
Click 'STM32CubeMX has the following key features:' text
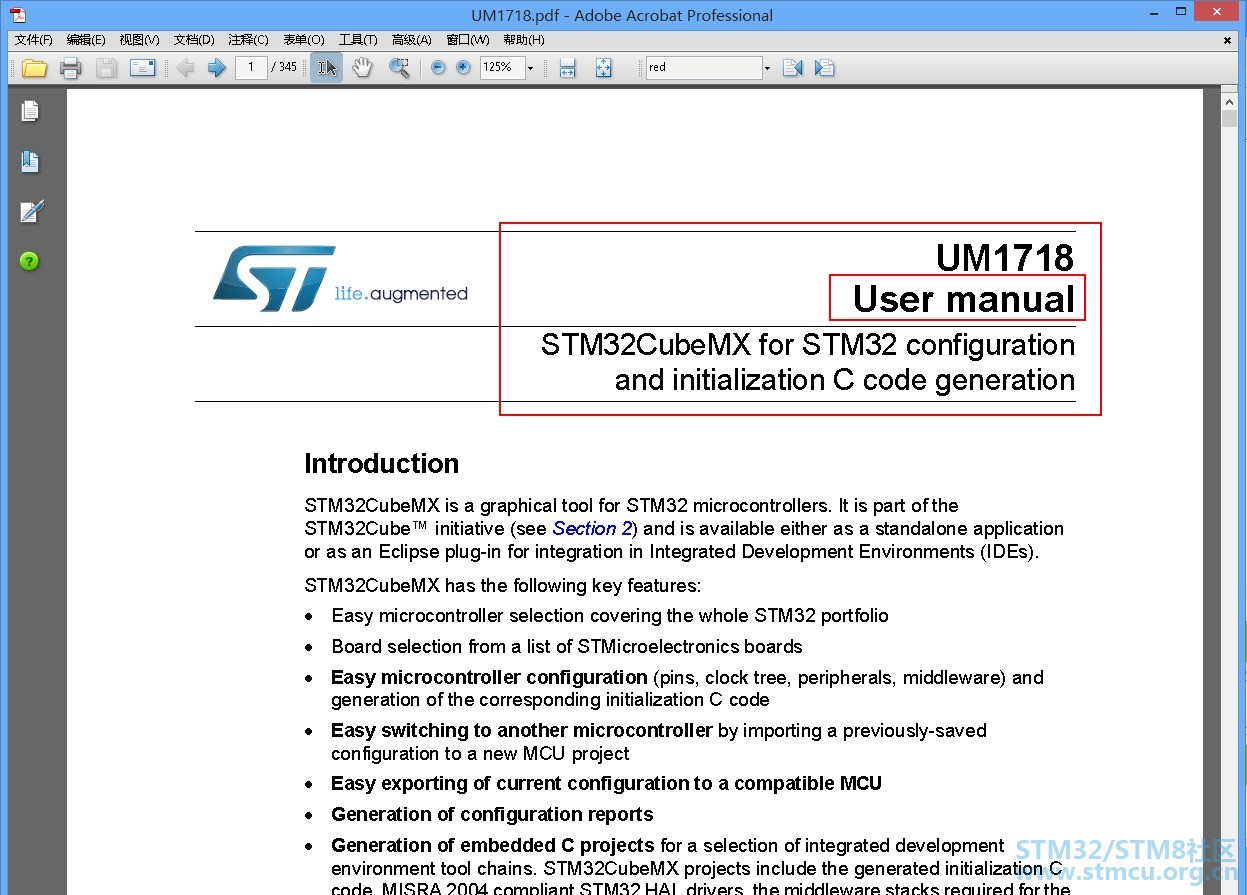point(503,586)
